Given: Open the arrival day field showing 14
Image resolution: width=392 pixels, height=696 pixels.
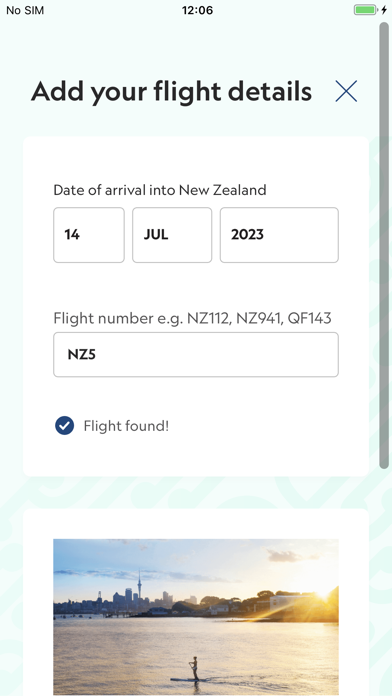Looking at the screenshot, I should pos(89,235).
